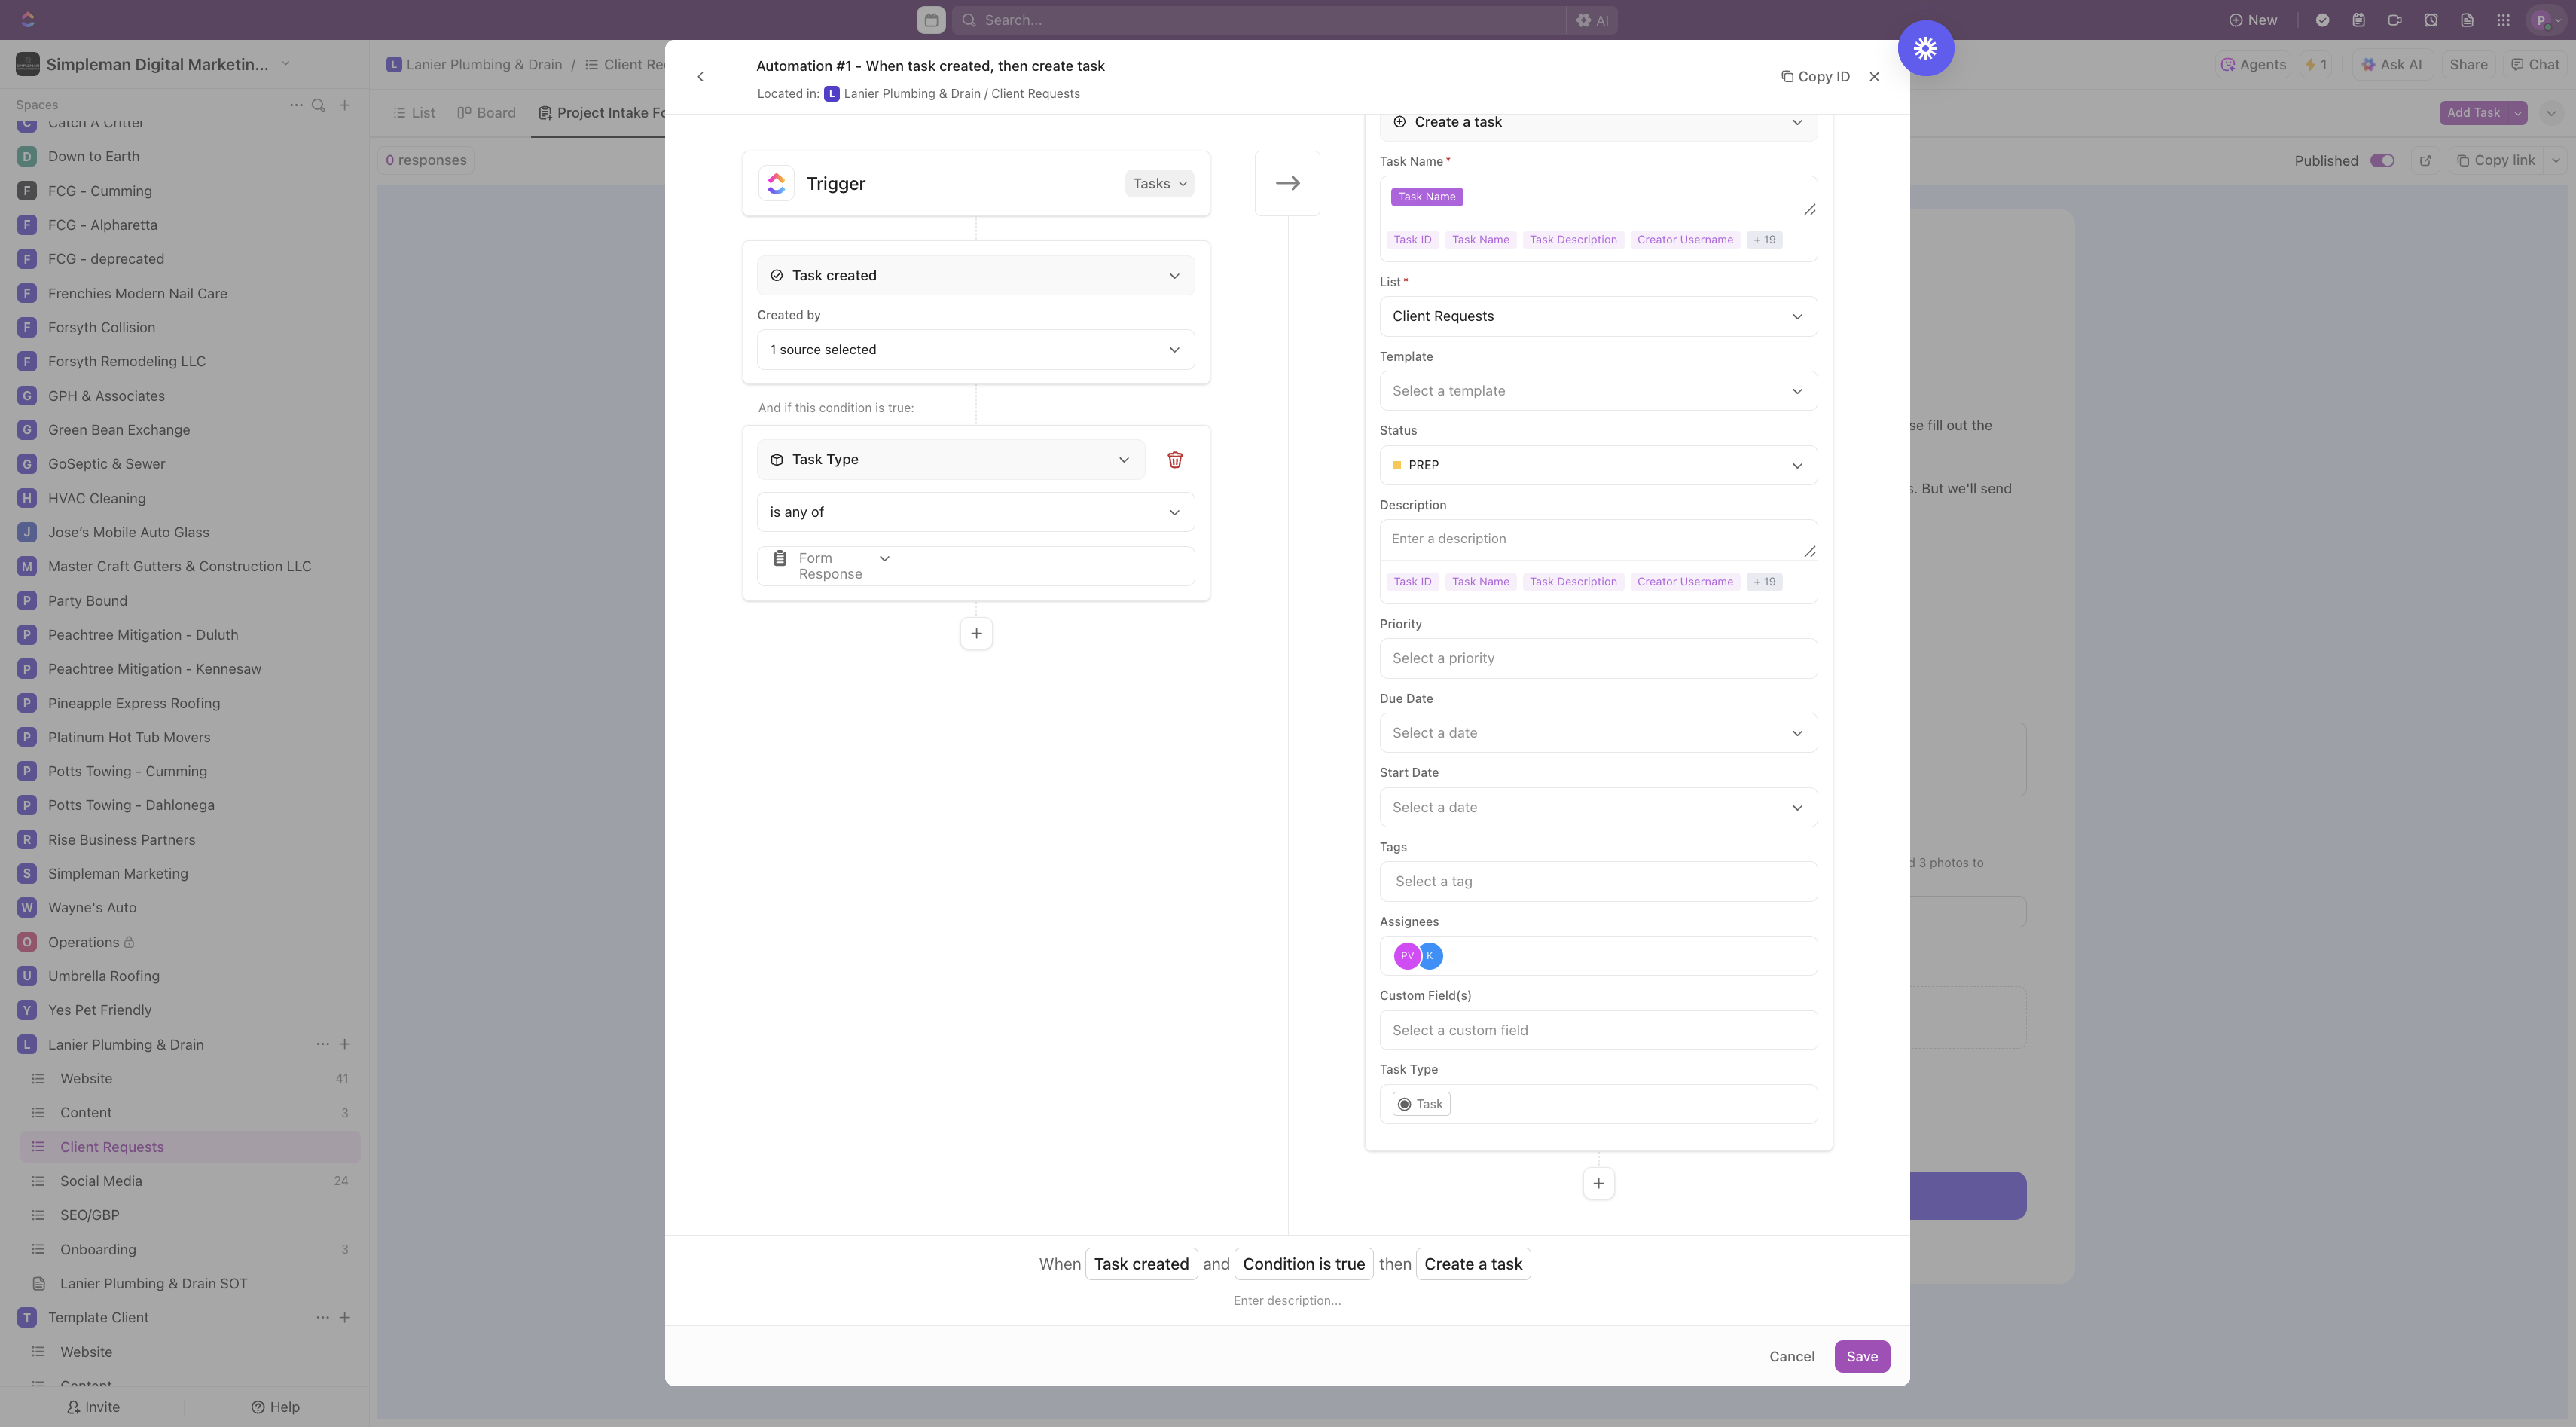The image size is (2576, 1427).
Task: Click the purple floating AI sparkle button
Action: 1925,48
